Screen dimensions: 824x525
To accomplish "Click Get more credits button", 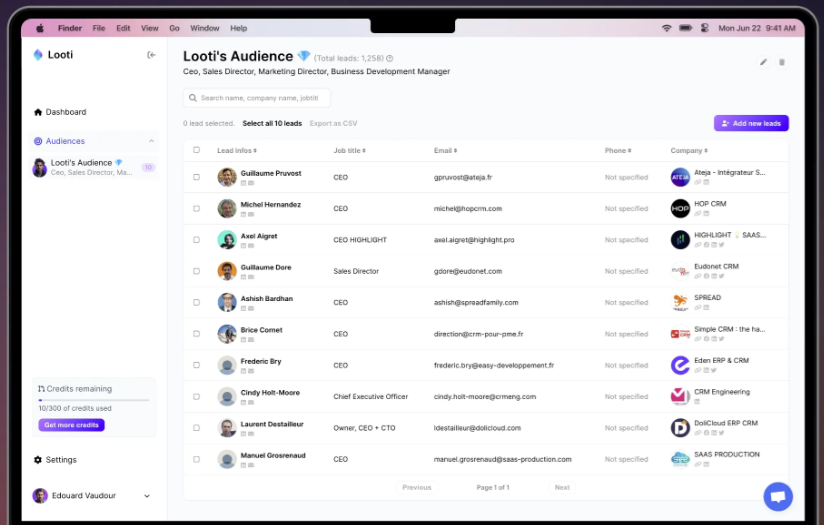I will pyautogui.click(x=71, y=425).
